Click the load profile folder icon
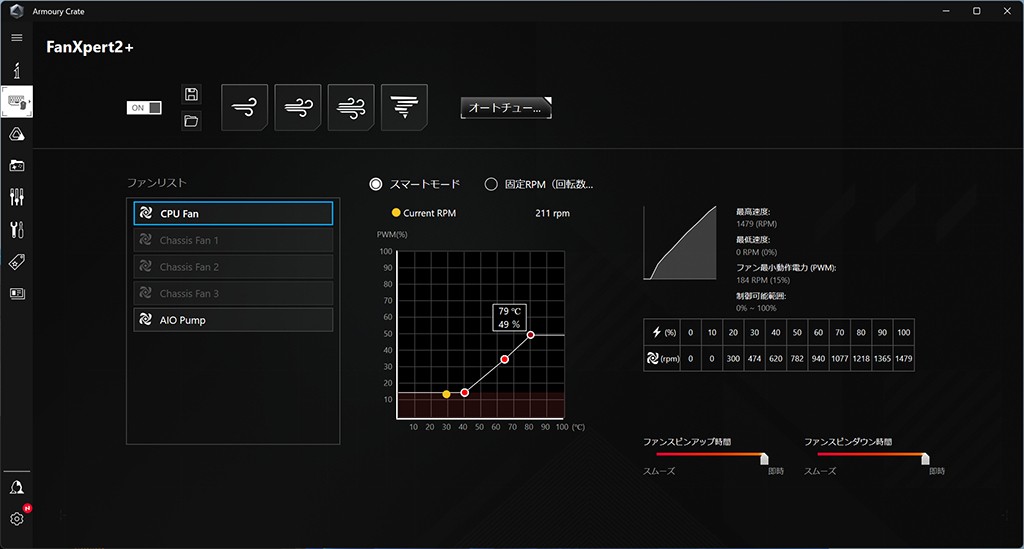 (191, 121)
